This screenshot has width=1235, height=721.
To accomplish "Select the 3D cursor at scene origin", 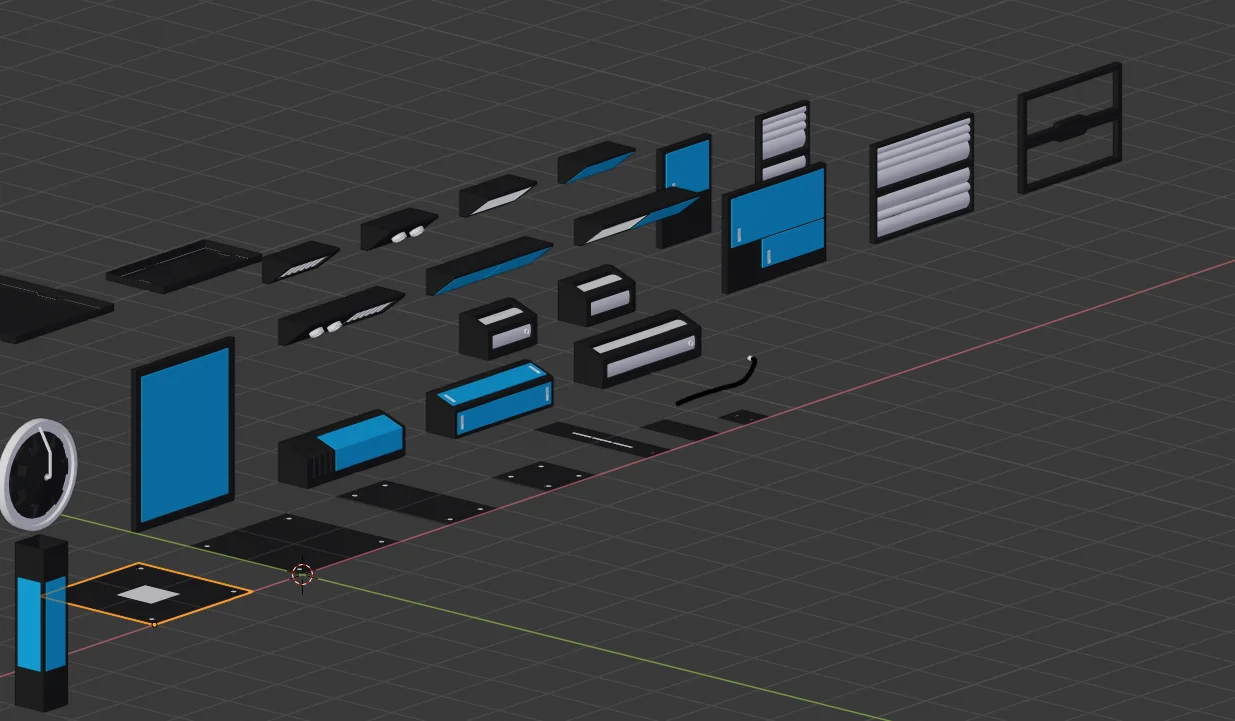I will 301,575.
